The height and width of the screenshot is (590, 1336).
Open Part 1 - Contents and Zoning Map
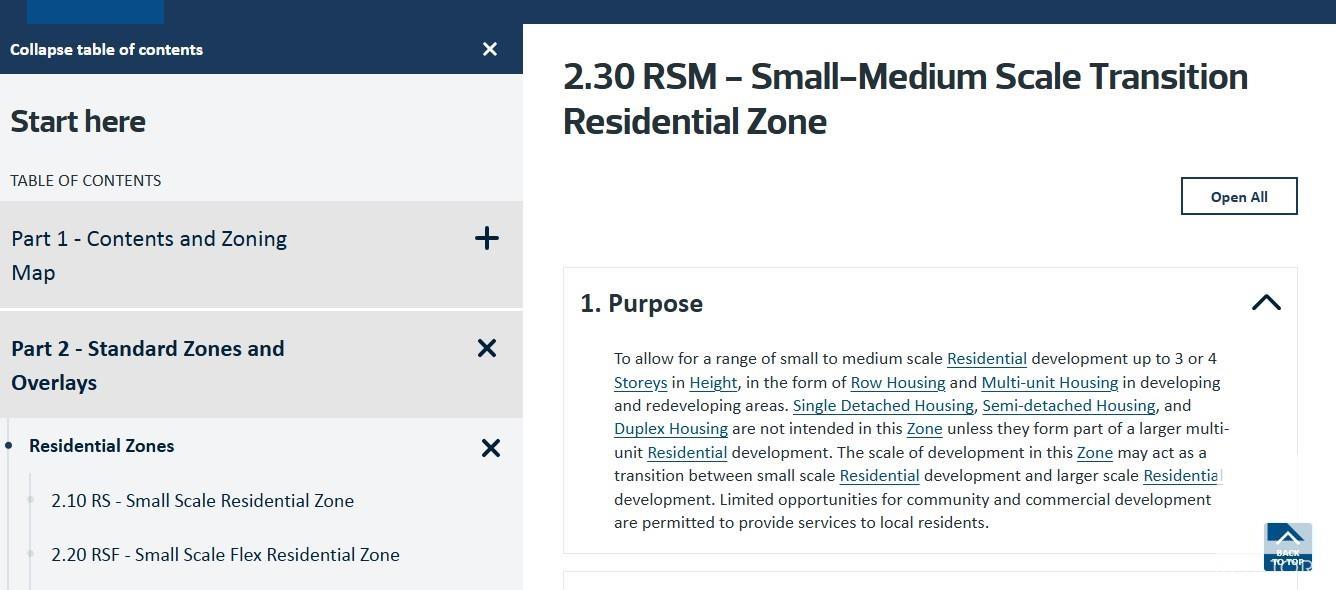149,255
